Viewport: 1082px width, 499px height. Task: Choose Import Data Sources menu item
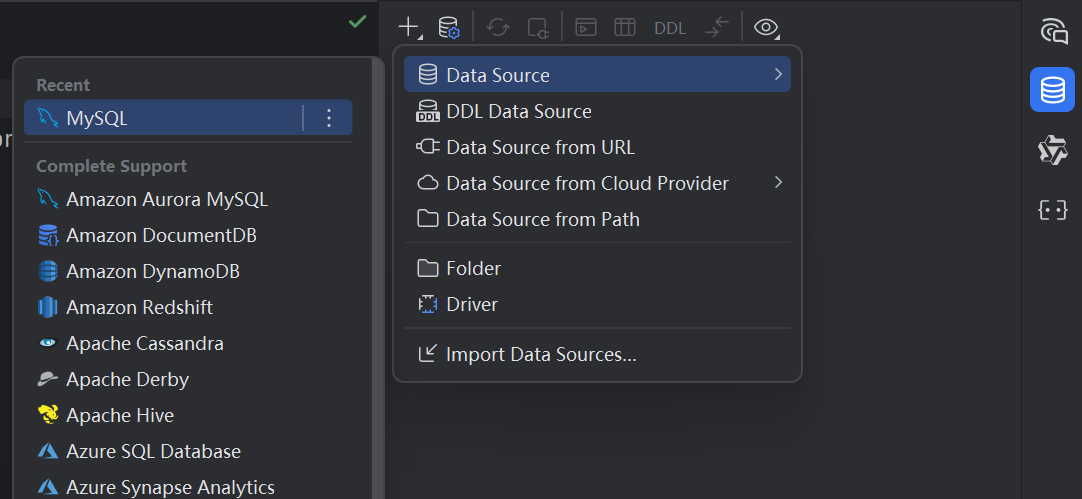tap(597, 354)
